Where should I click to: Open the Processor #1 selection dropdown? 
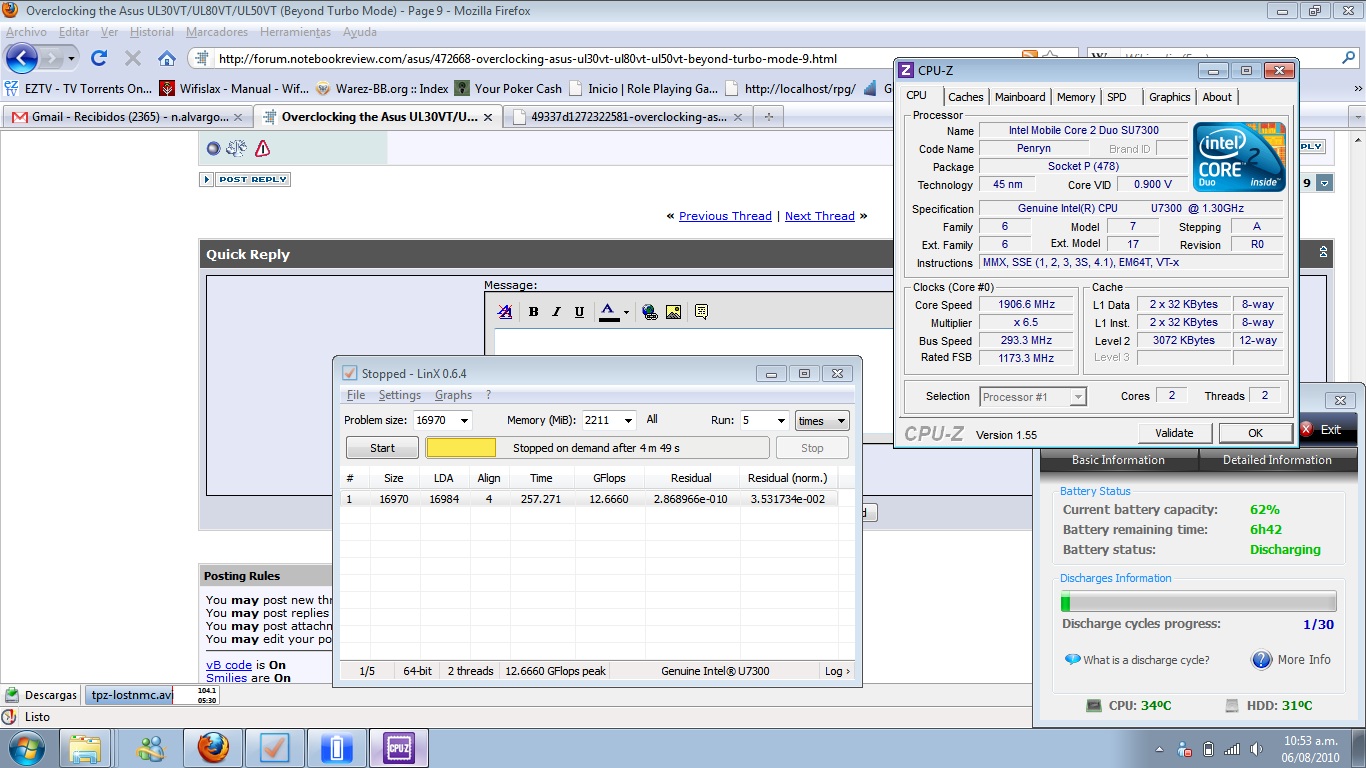coord(1033,397)
